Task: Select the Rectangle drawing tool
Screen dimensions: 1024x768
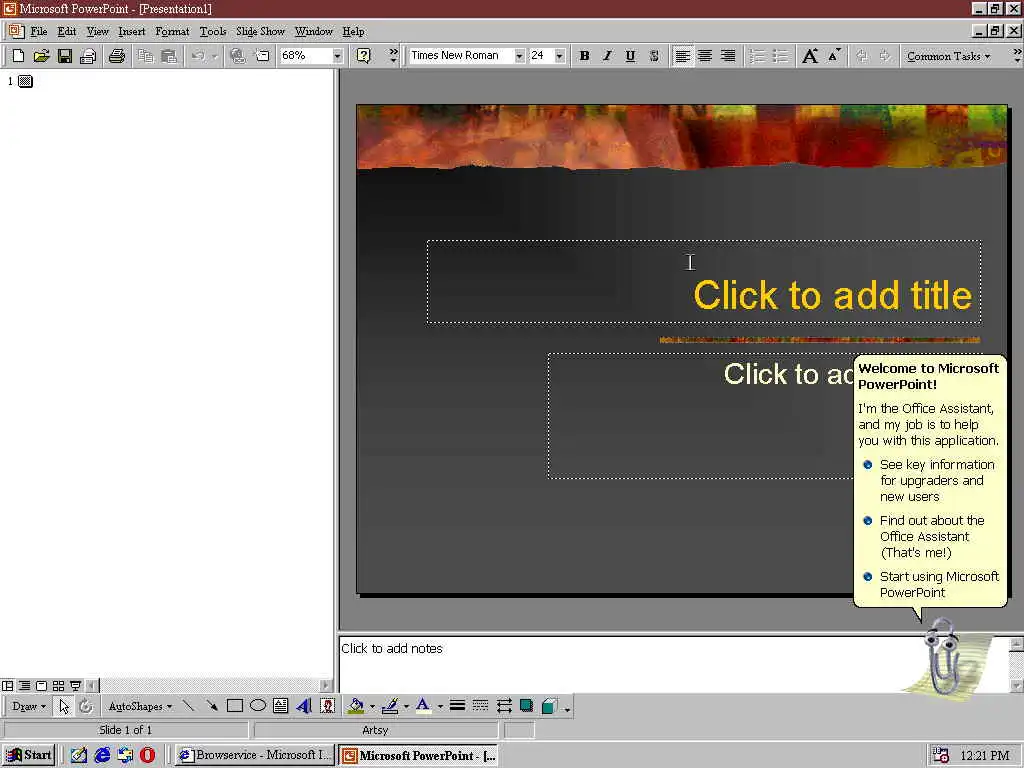Action: click(234, 706)
